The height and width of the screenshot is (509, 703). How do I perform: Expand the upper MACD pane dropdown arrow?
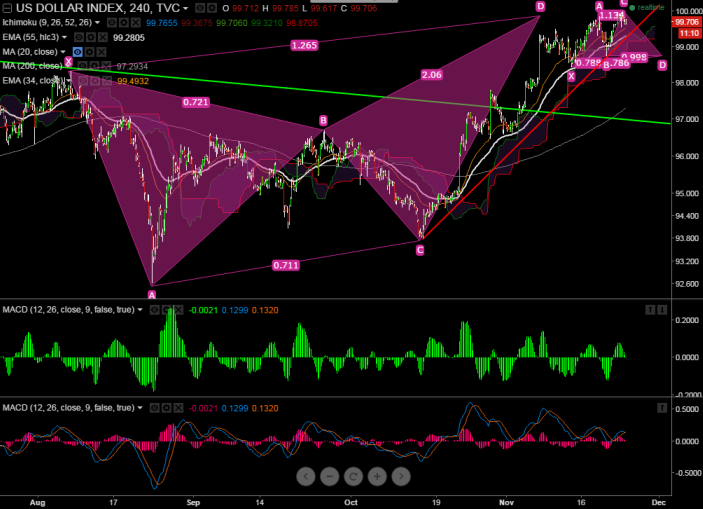[140, 310]
